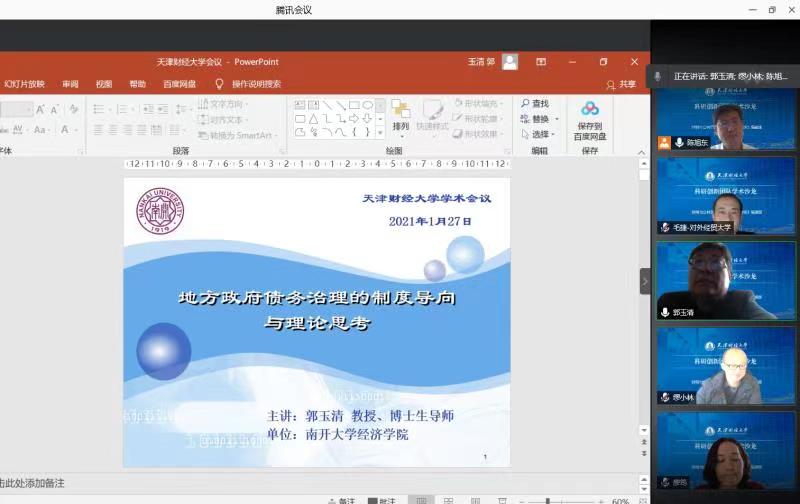Click the Share (共享) icon
The width and height of the screenshot is (800, 504).
[x=621, y=85]
